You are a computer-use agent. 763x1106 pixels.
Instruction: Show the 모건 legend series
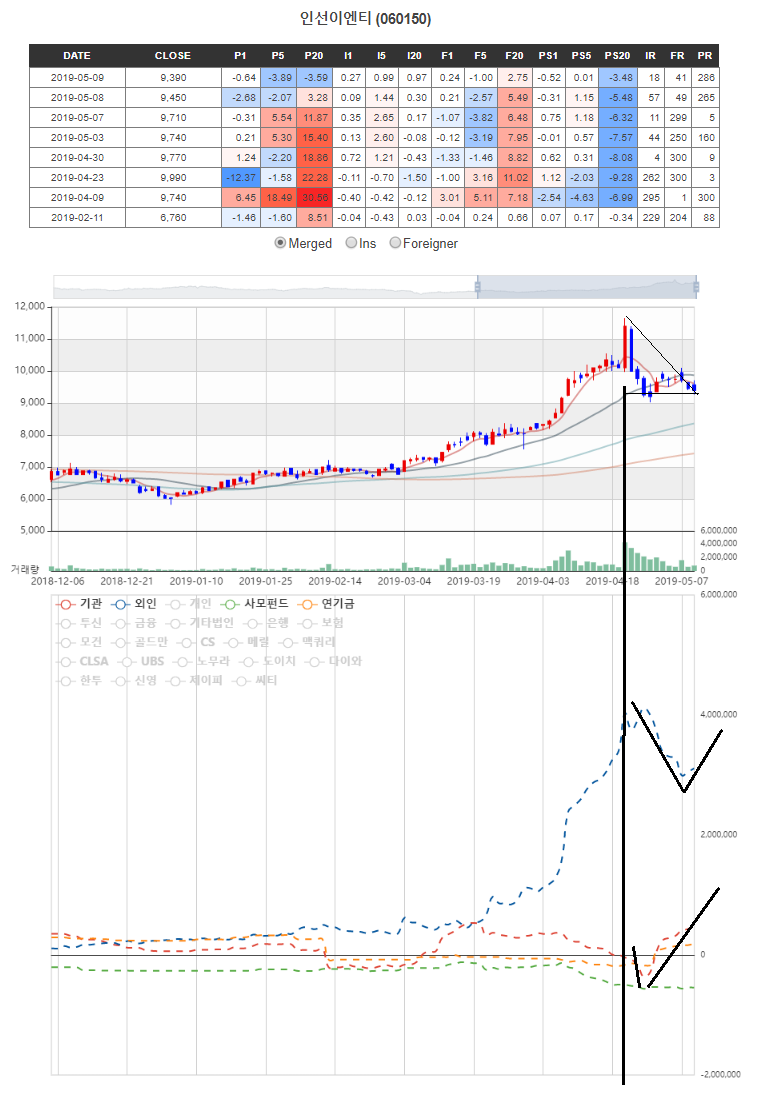click(79, 642)
